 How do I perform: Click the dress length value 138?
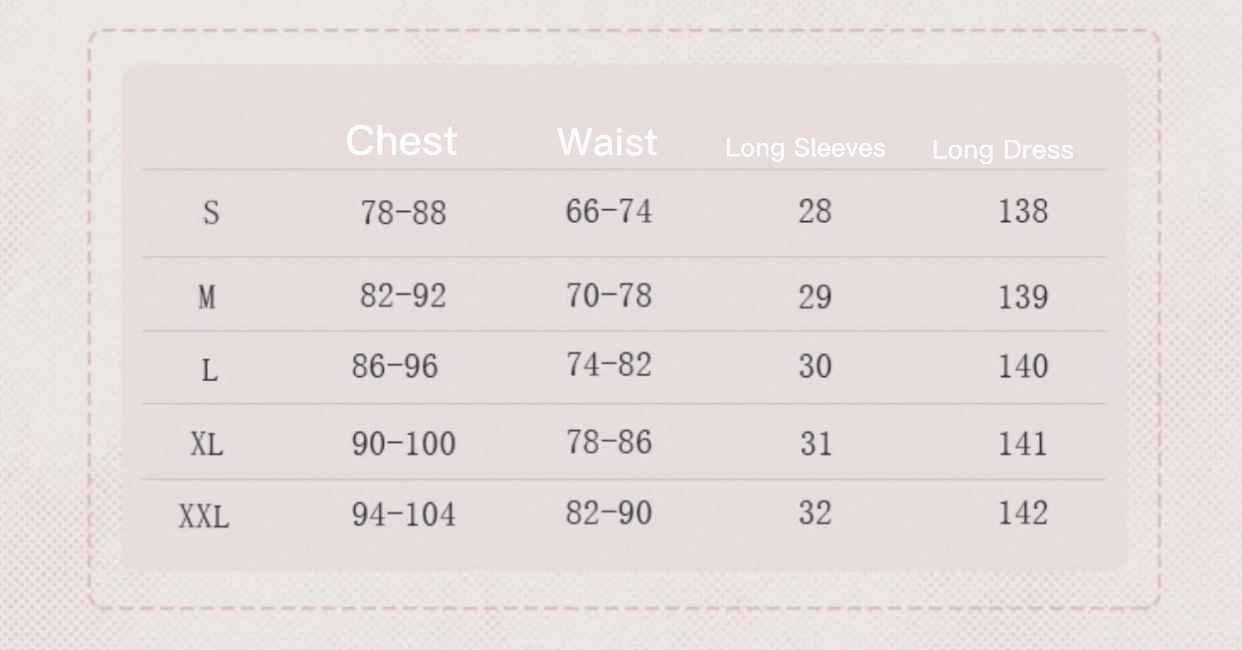[1022, 212]
